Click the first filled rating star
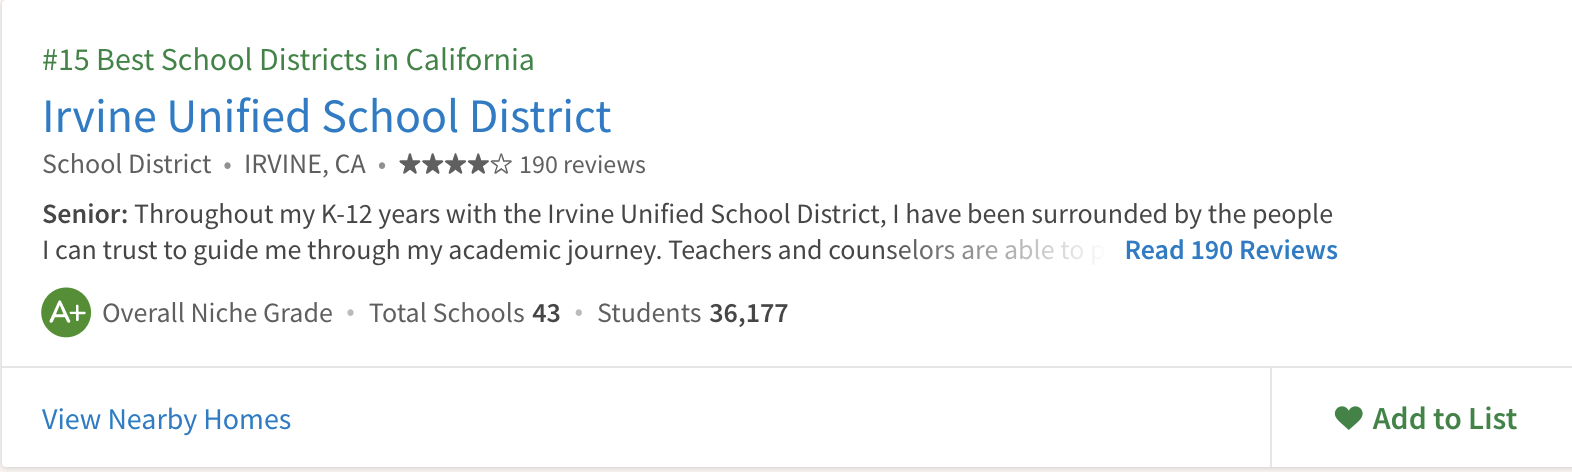This screenshot has height=472, width=1572. [x=410, y=164]
